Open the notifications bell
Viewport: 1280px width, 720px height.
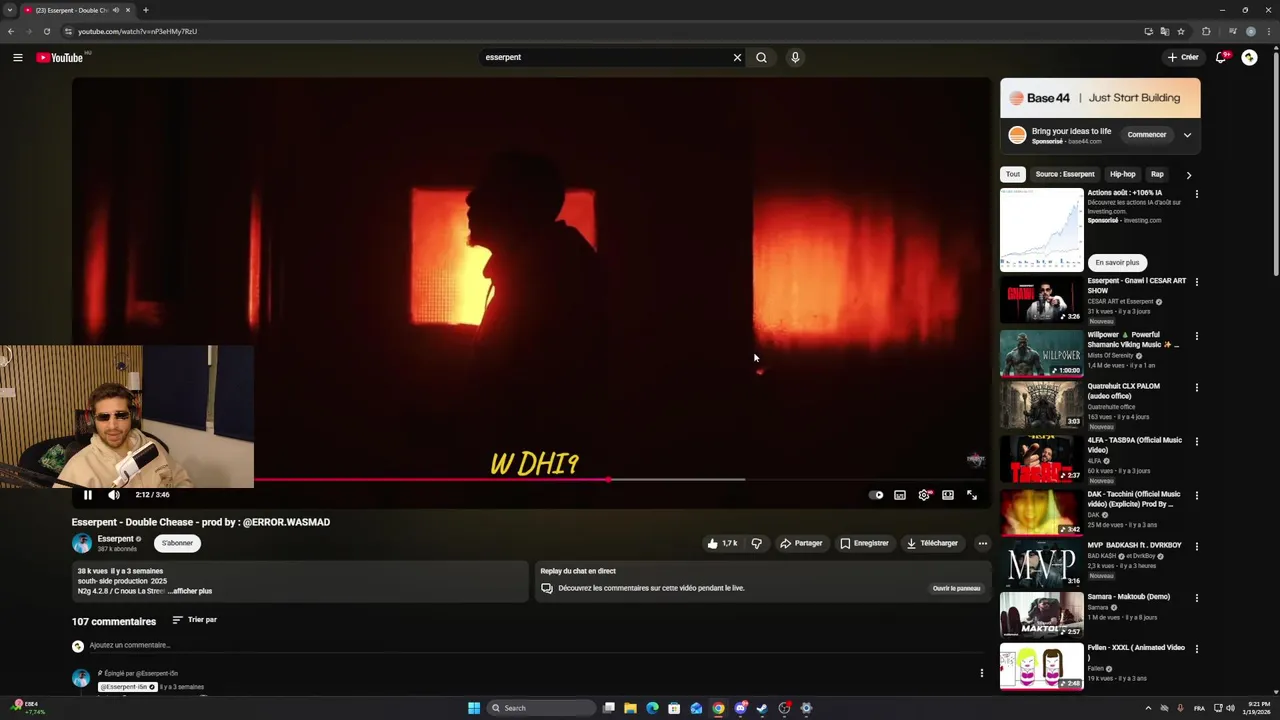click(x=1221, y=57)
